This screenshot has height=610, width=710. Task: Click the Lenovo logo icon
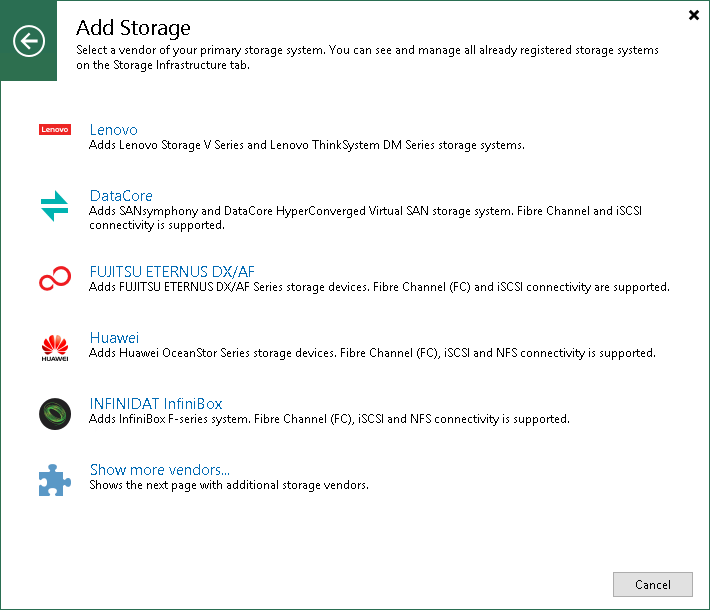click(x=54, y=130)
